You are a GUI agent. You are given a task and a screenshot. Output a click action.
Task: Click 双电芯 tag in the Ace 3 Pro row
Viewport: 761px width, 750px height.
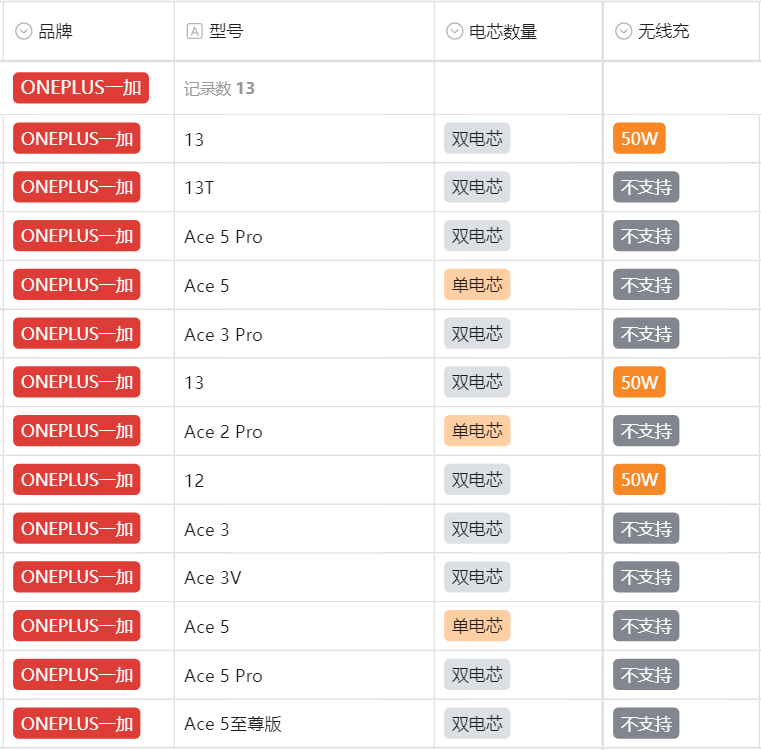point(477,334)
